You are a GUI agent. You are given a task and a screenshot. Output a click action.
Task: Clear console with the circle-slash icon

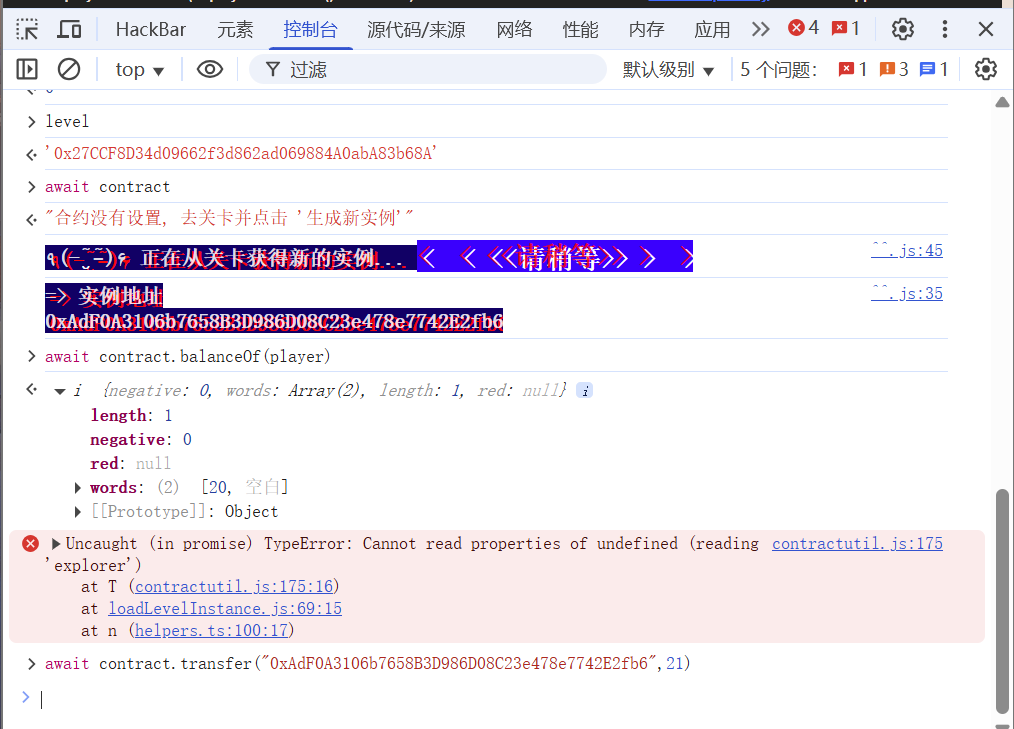point(69,69)
